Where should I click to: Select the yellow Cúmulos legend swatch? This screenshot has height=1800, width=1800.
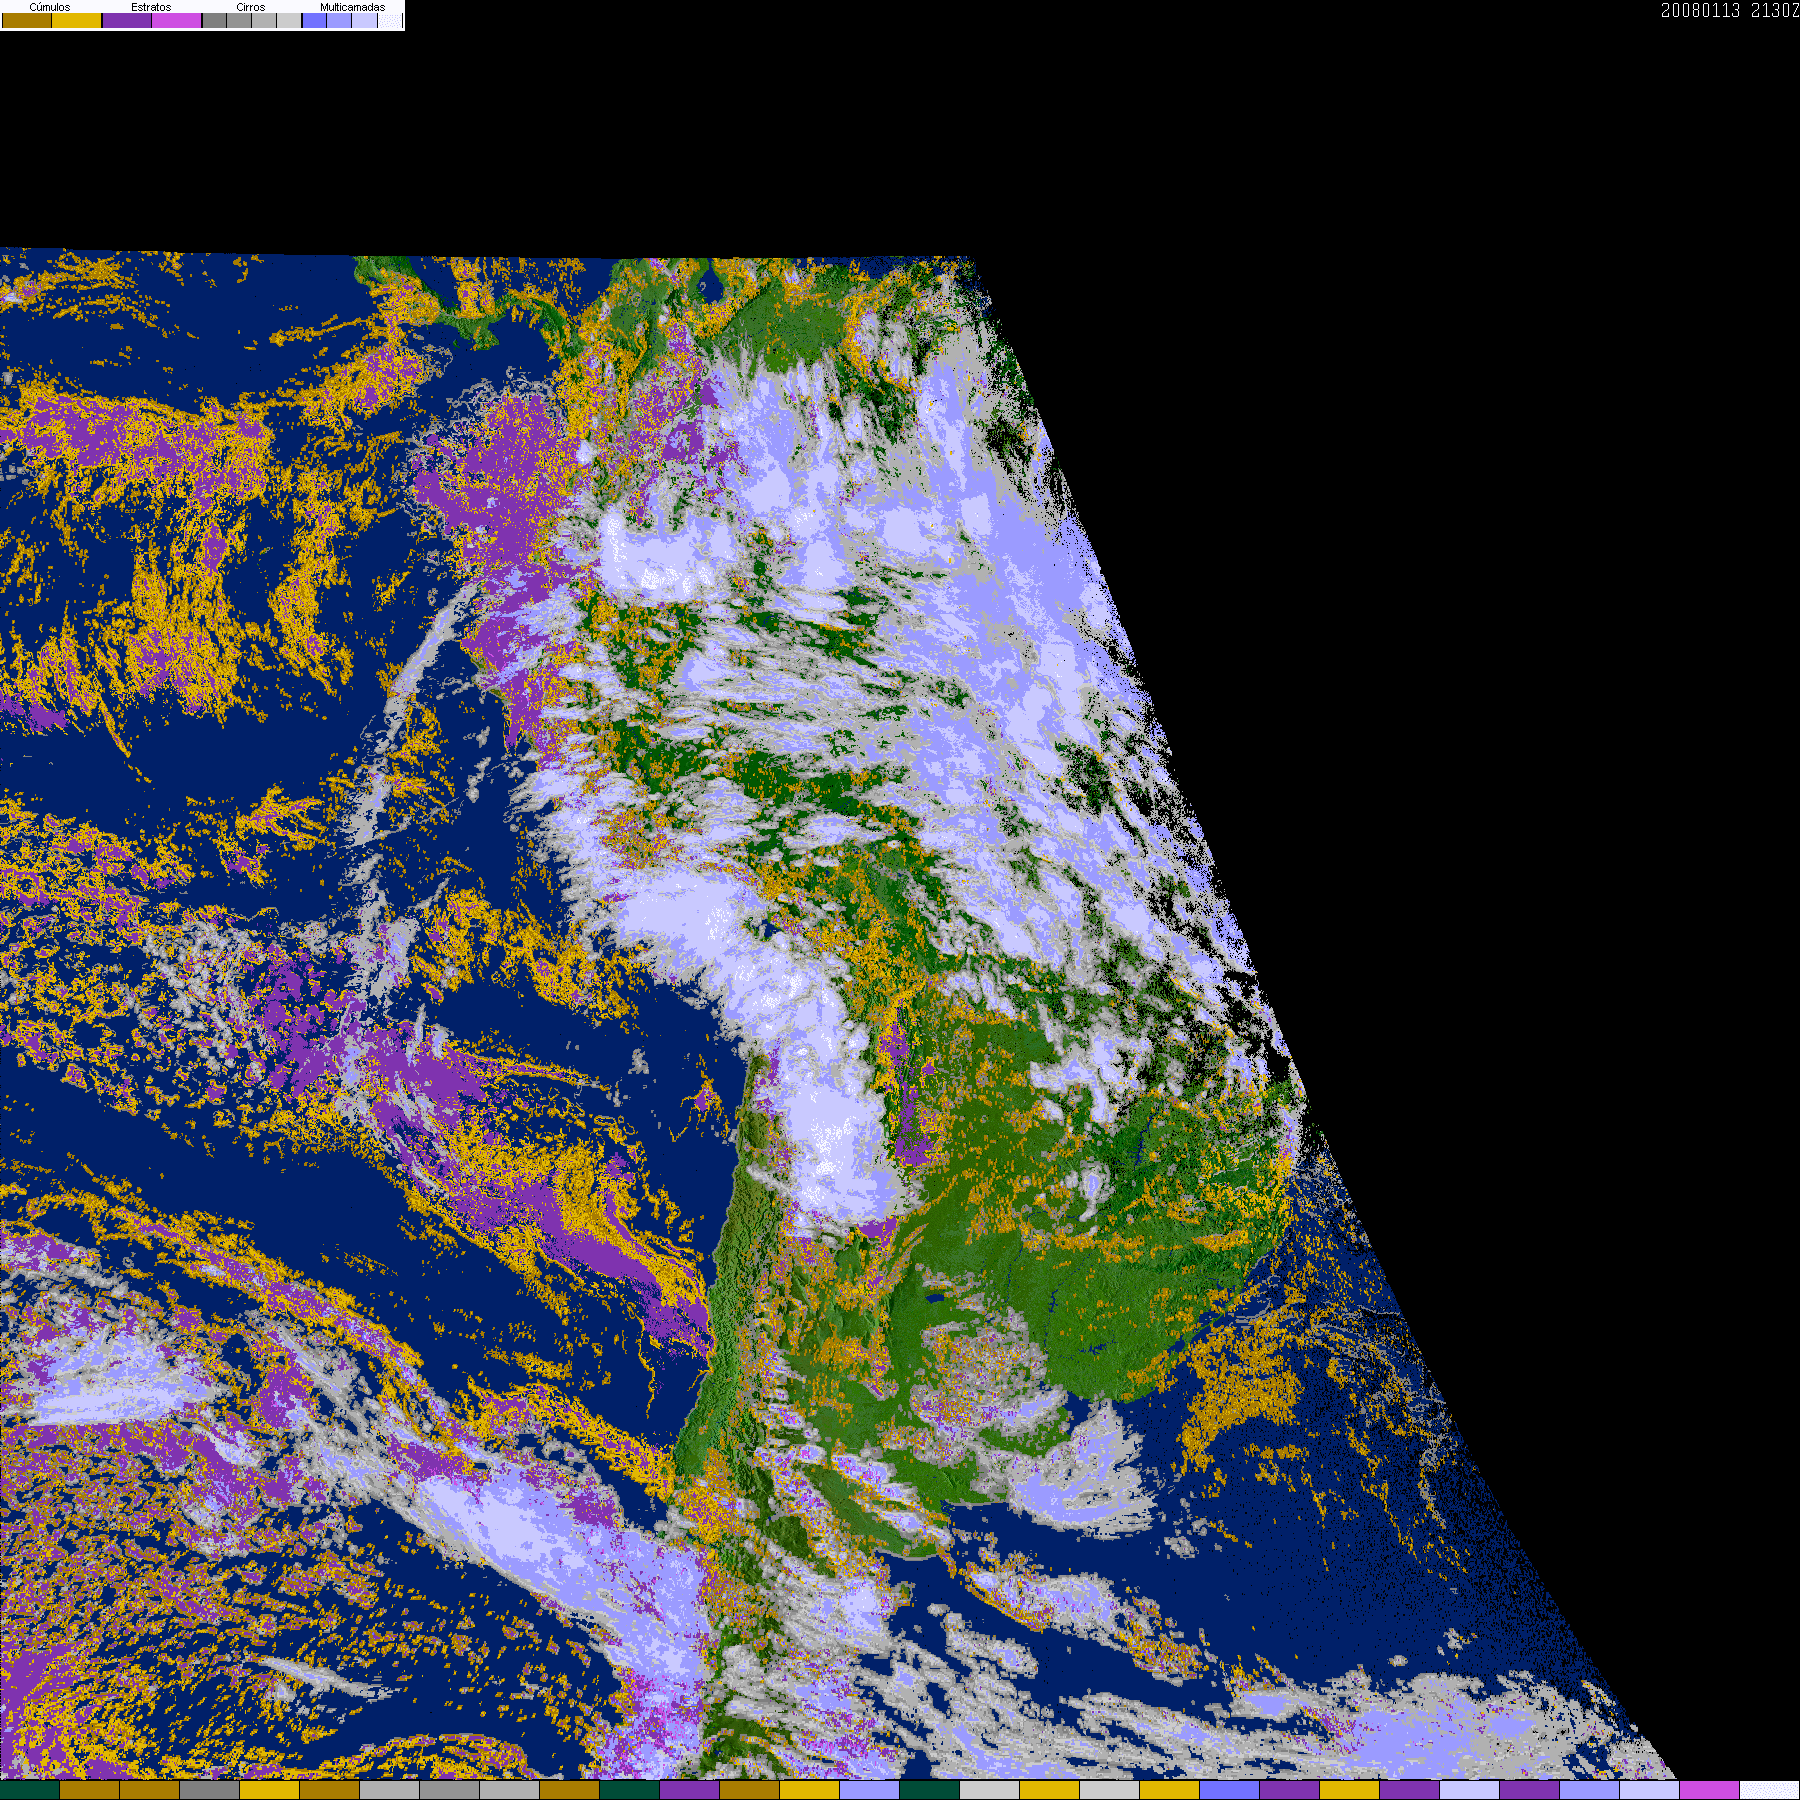pyautogui.click(x=76, y=20)
